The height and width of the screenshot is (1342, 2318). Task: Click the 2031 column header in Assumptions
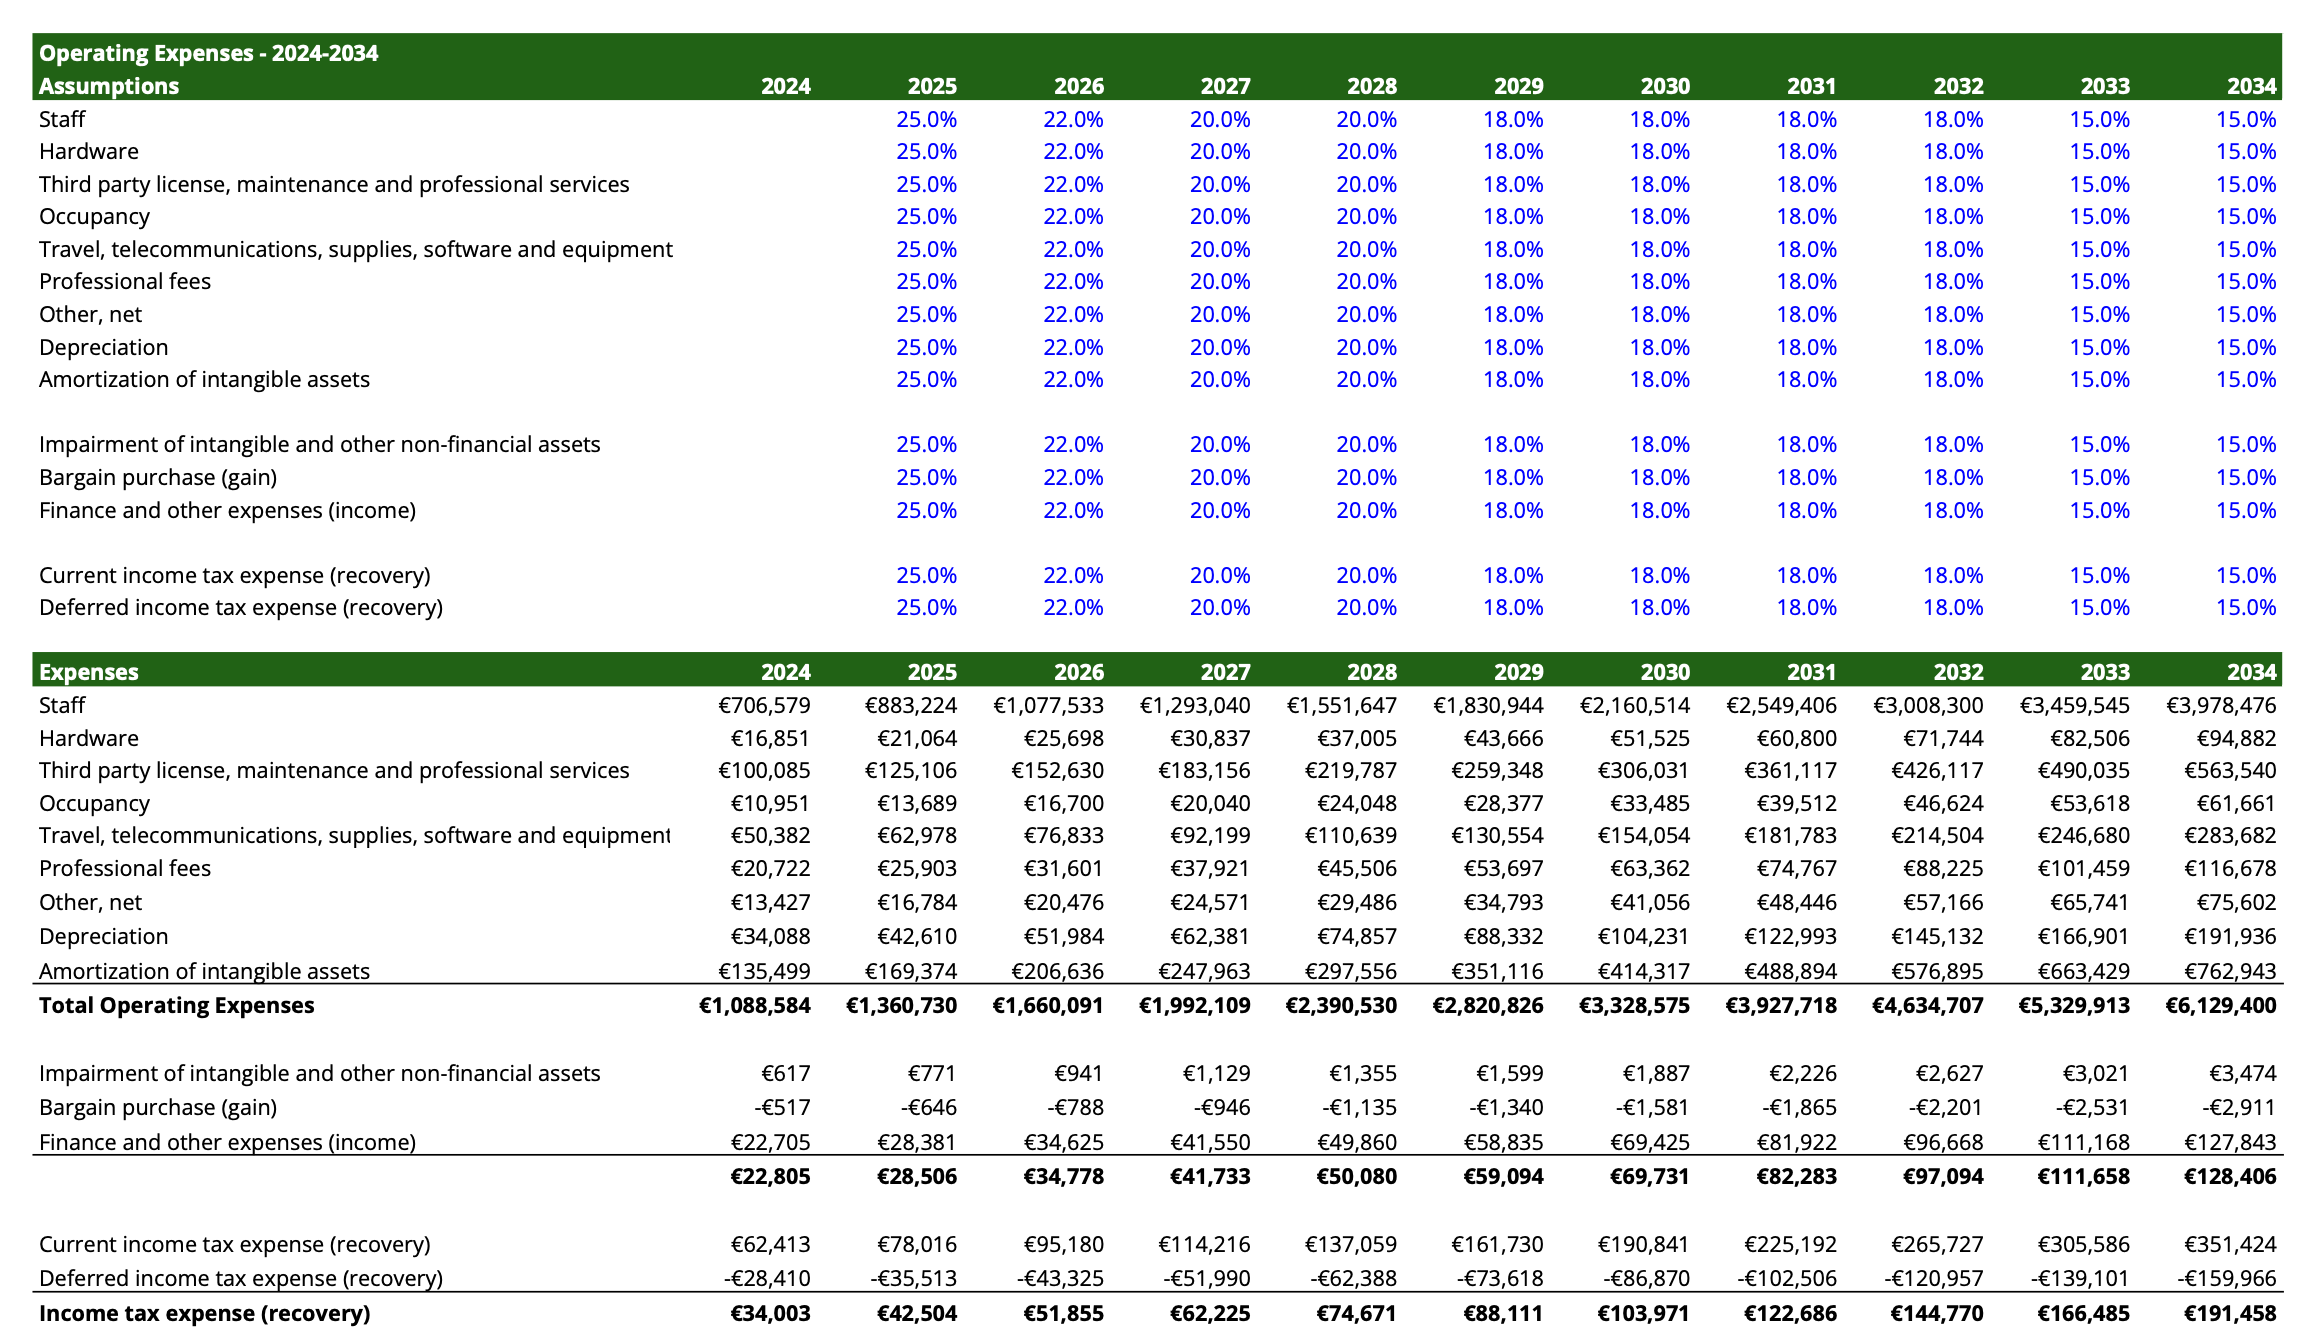tap(1811, 86)
